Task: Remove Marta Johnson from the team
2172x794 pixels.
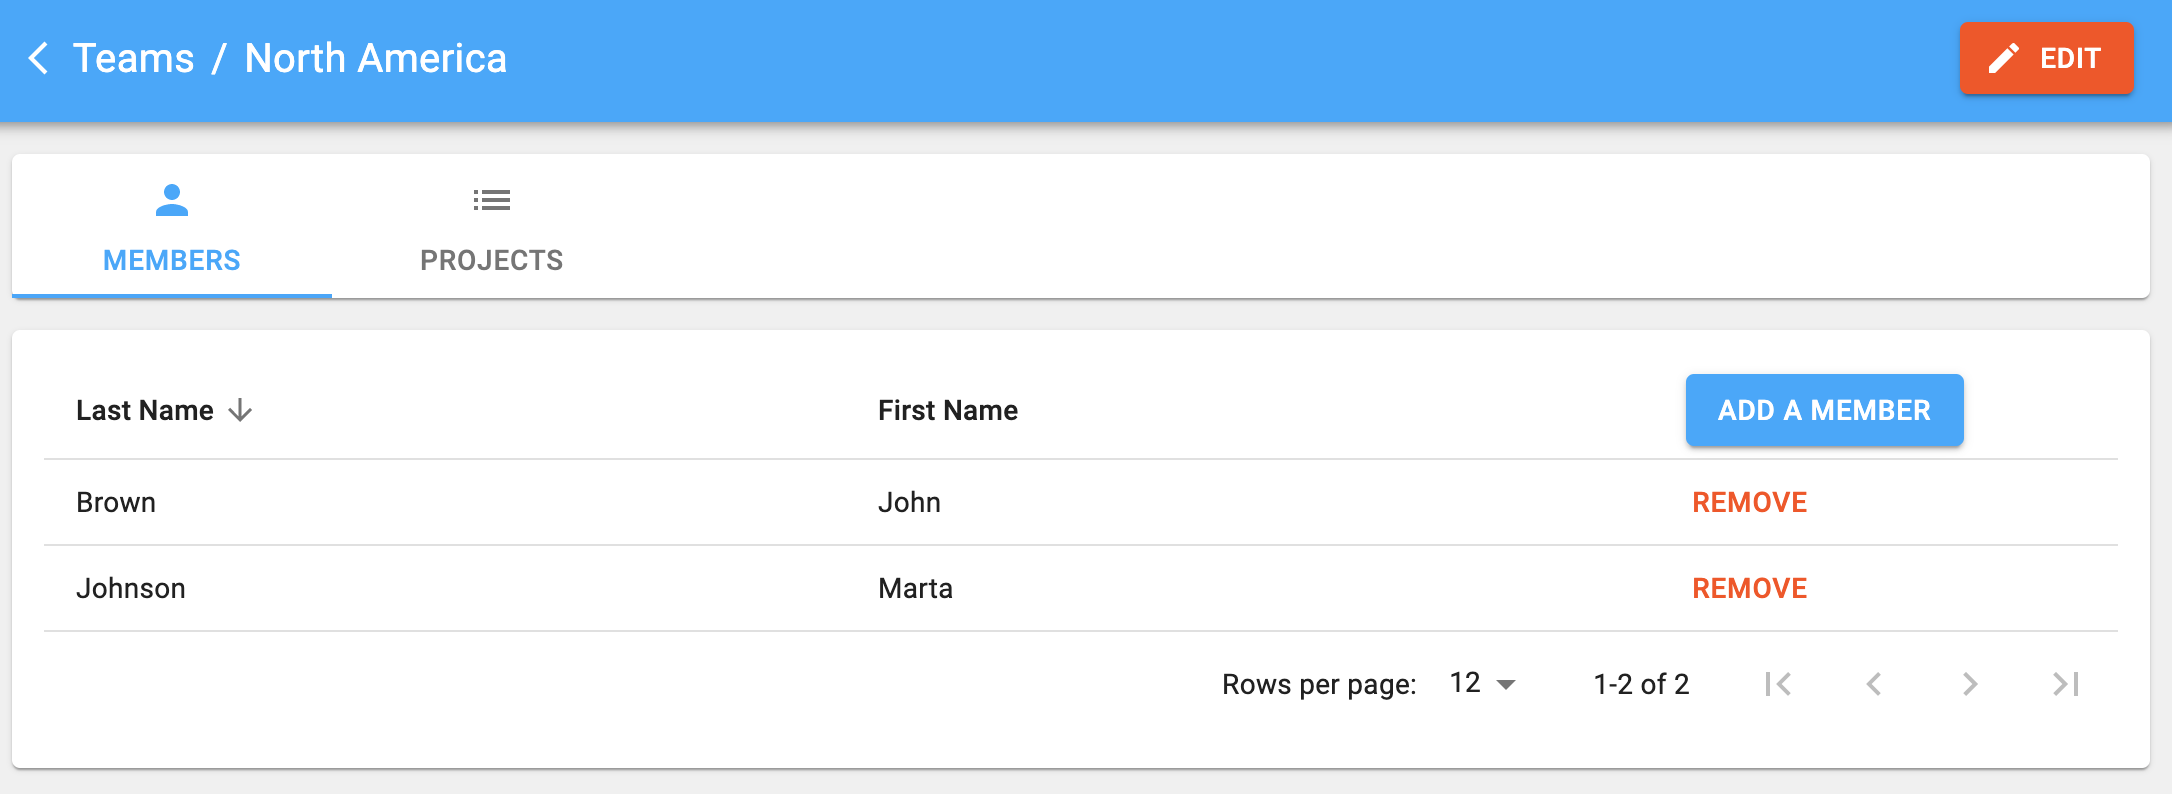Action: pos(1749,588)
